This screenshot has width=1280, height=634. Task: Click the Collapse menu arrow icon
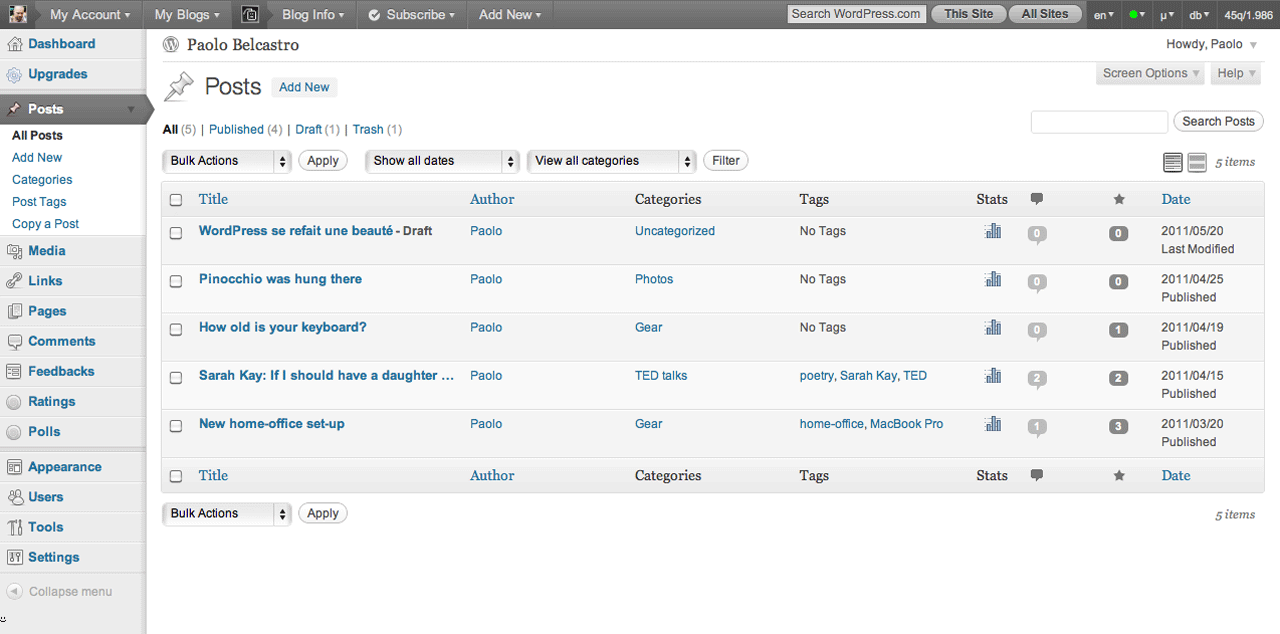point(14,591)
